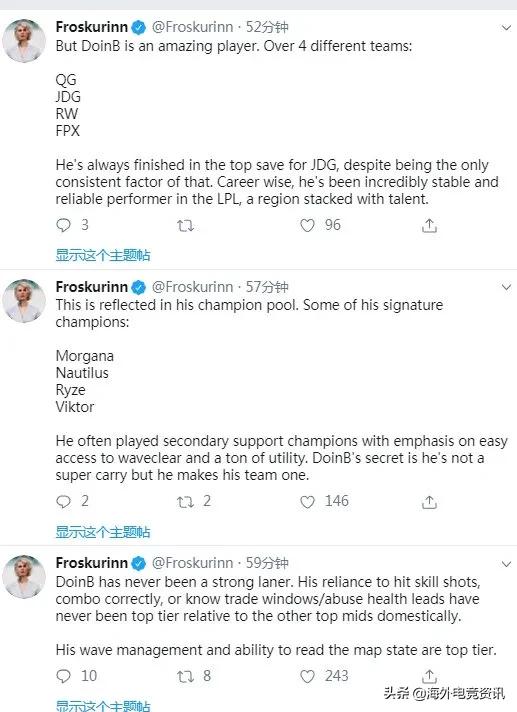517x712 pixels.
Task: Open 显示这个主题帖 link under second tweet
Action: point(103,532)
